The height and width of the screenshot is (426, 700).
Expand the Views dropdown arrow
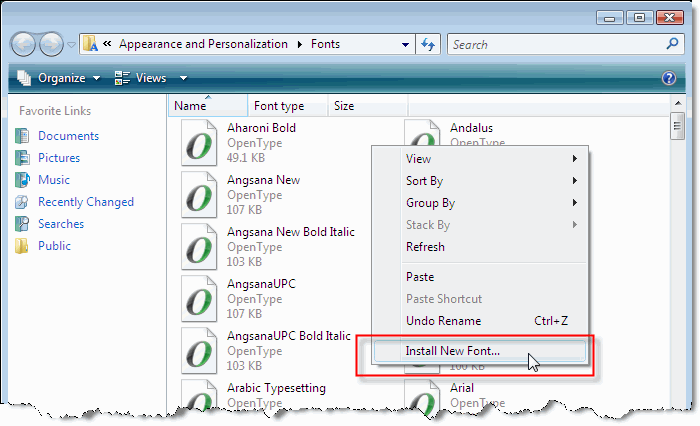pyautogui.click(x=183, y=78)
